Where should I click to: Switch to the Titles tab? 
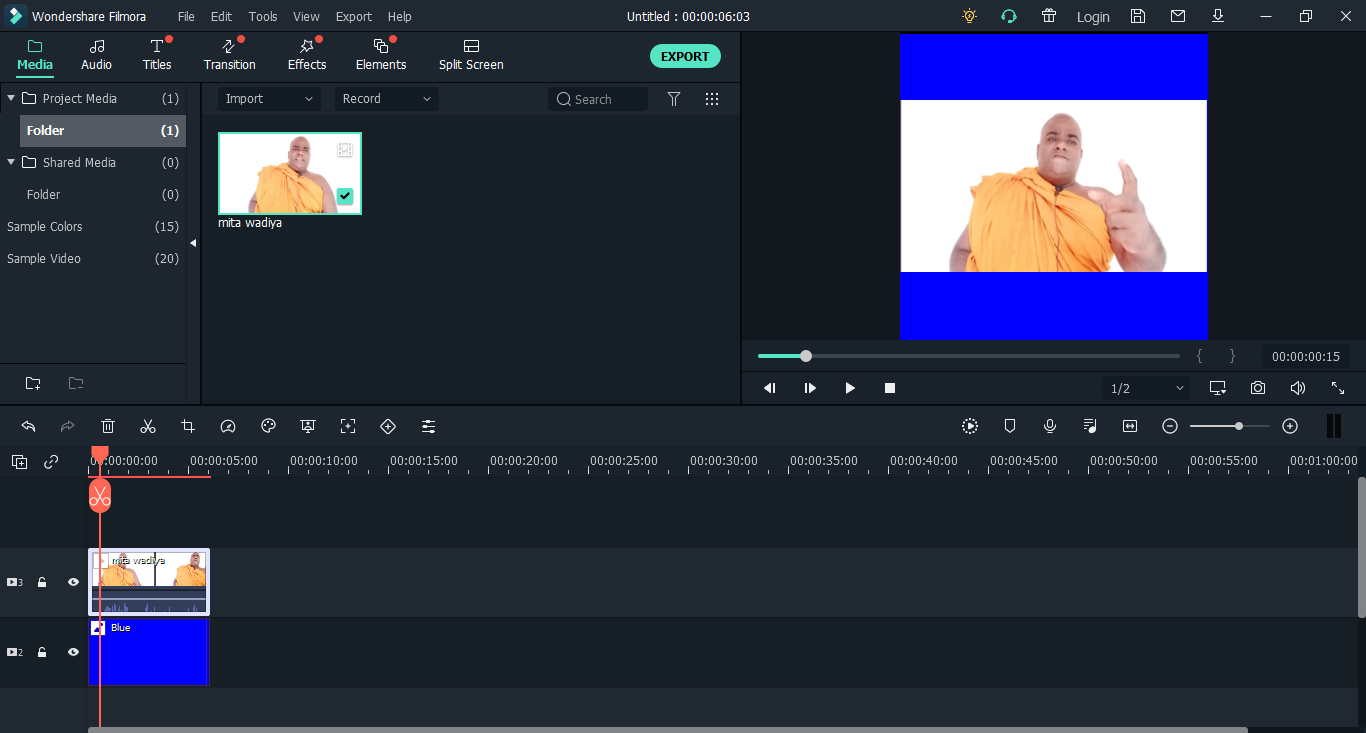[157, 55]
